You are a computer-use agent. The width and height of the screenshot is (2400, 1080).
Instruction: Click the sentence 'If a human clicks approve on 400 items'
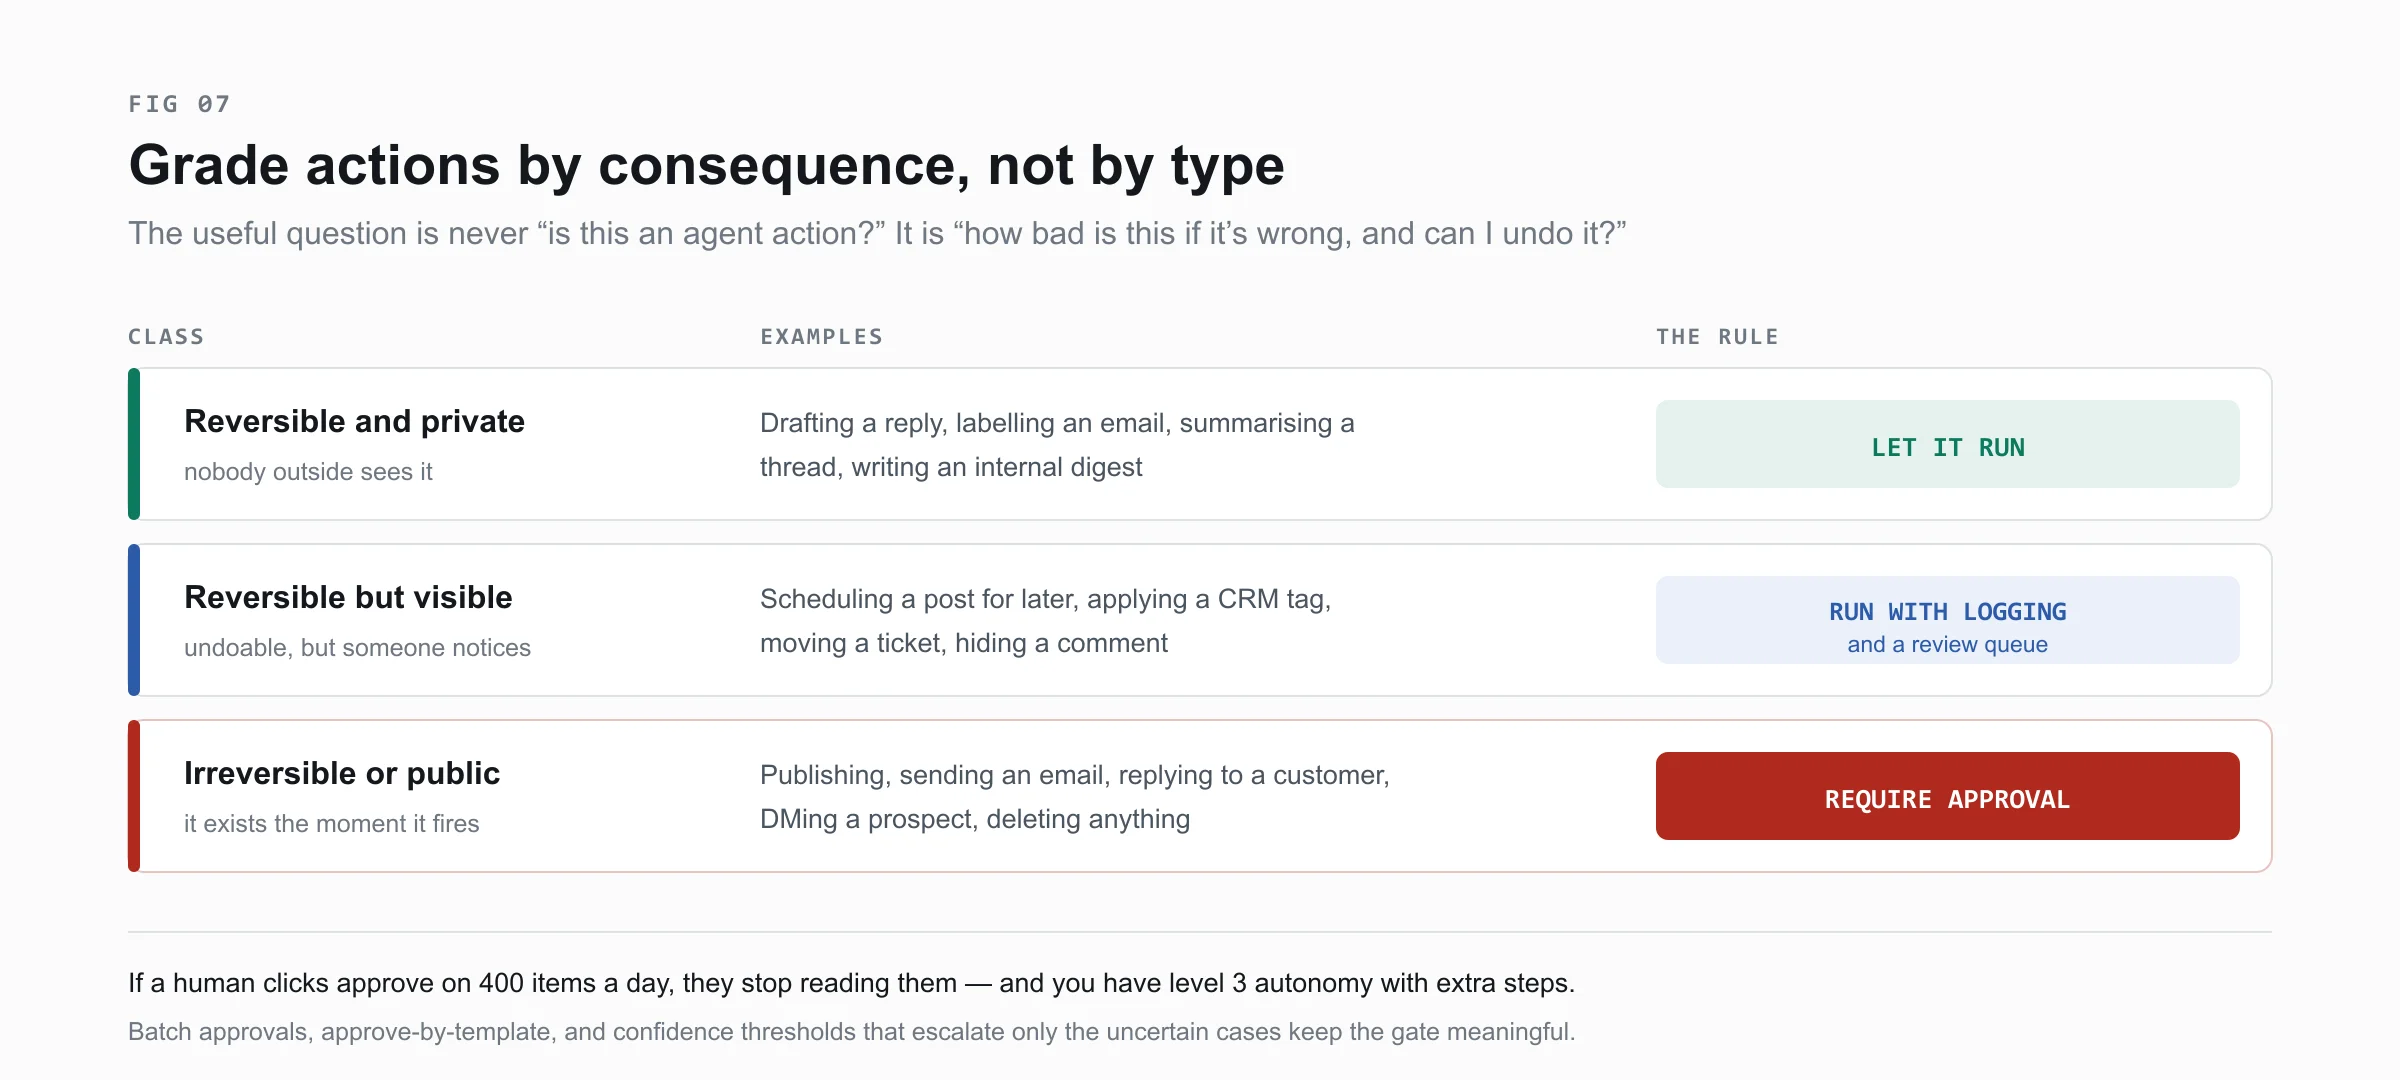click(x=851, y=983)
